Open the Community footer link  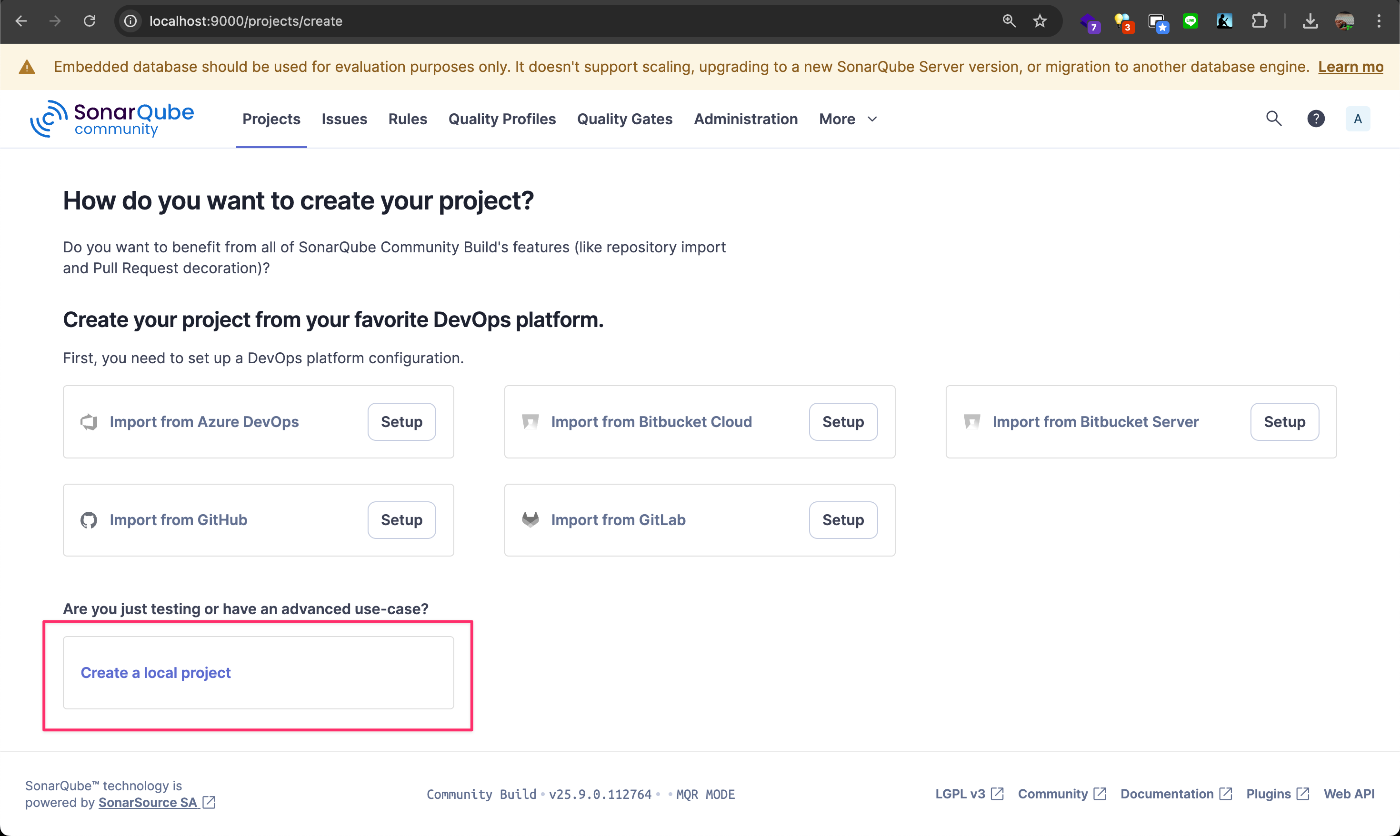1062,794
